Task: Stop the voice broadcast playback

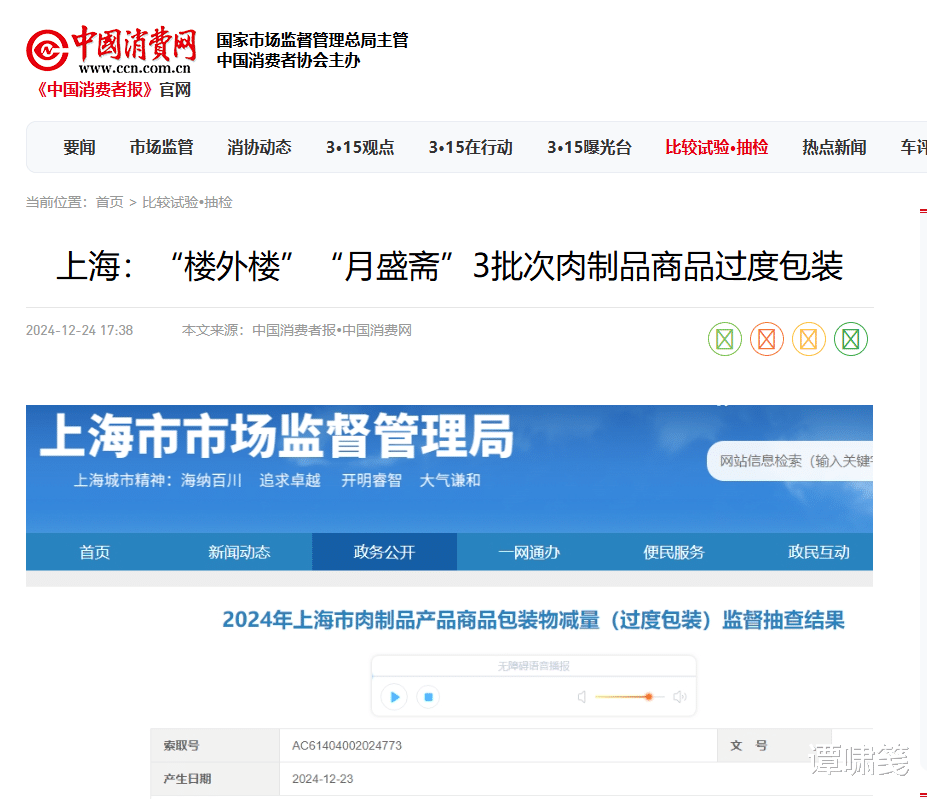Action: [x=429, y=697]
